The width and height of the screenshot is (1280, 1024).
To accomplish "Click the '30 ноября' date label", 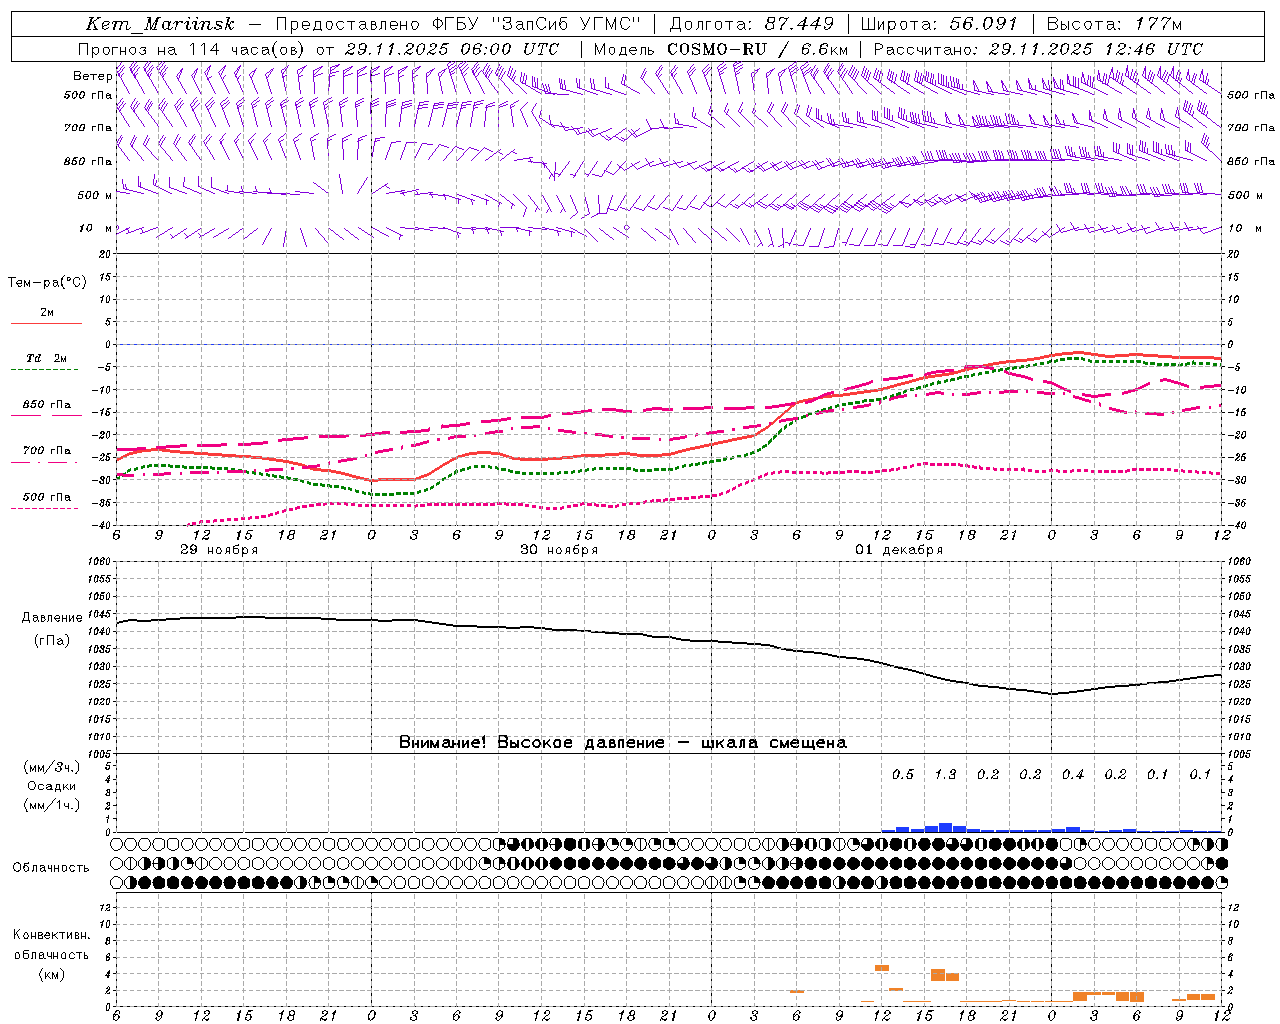I will (559, 550).
